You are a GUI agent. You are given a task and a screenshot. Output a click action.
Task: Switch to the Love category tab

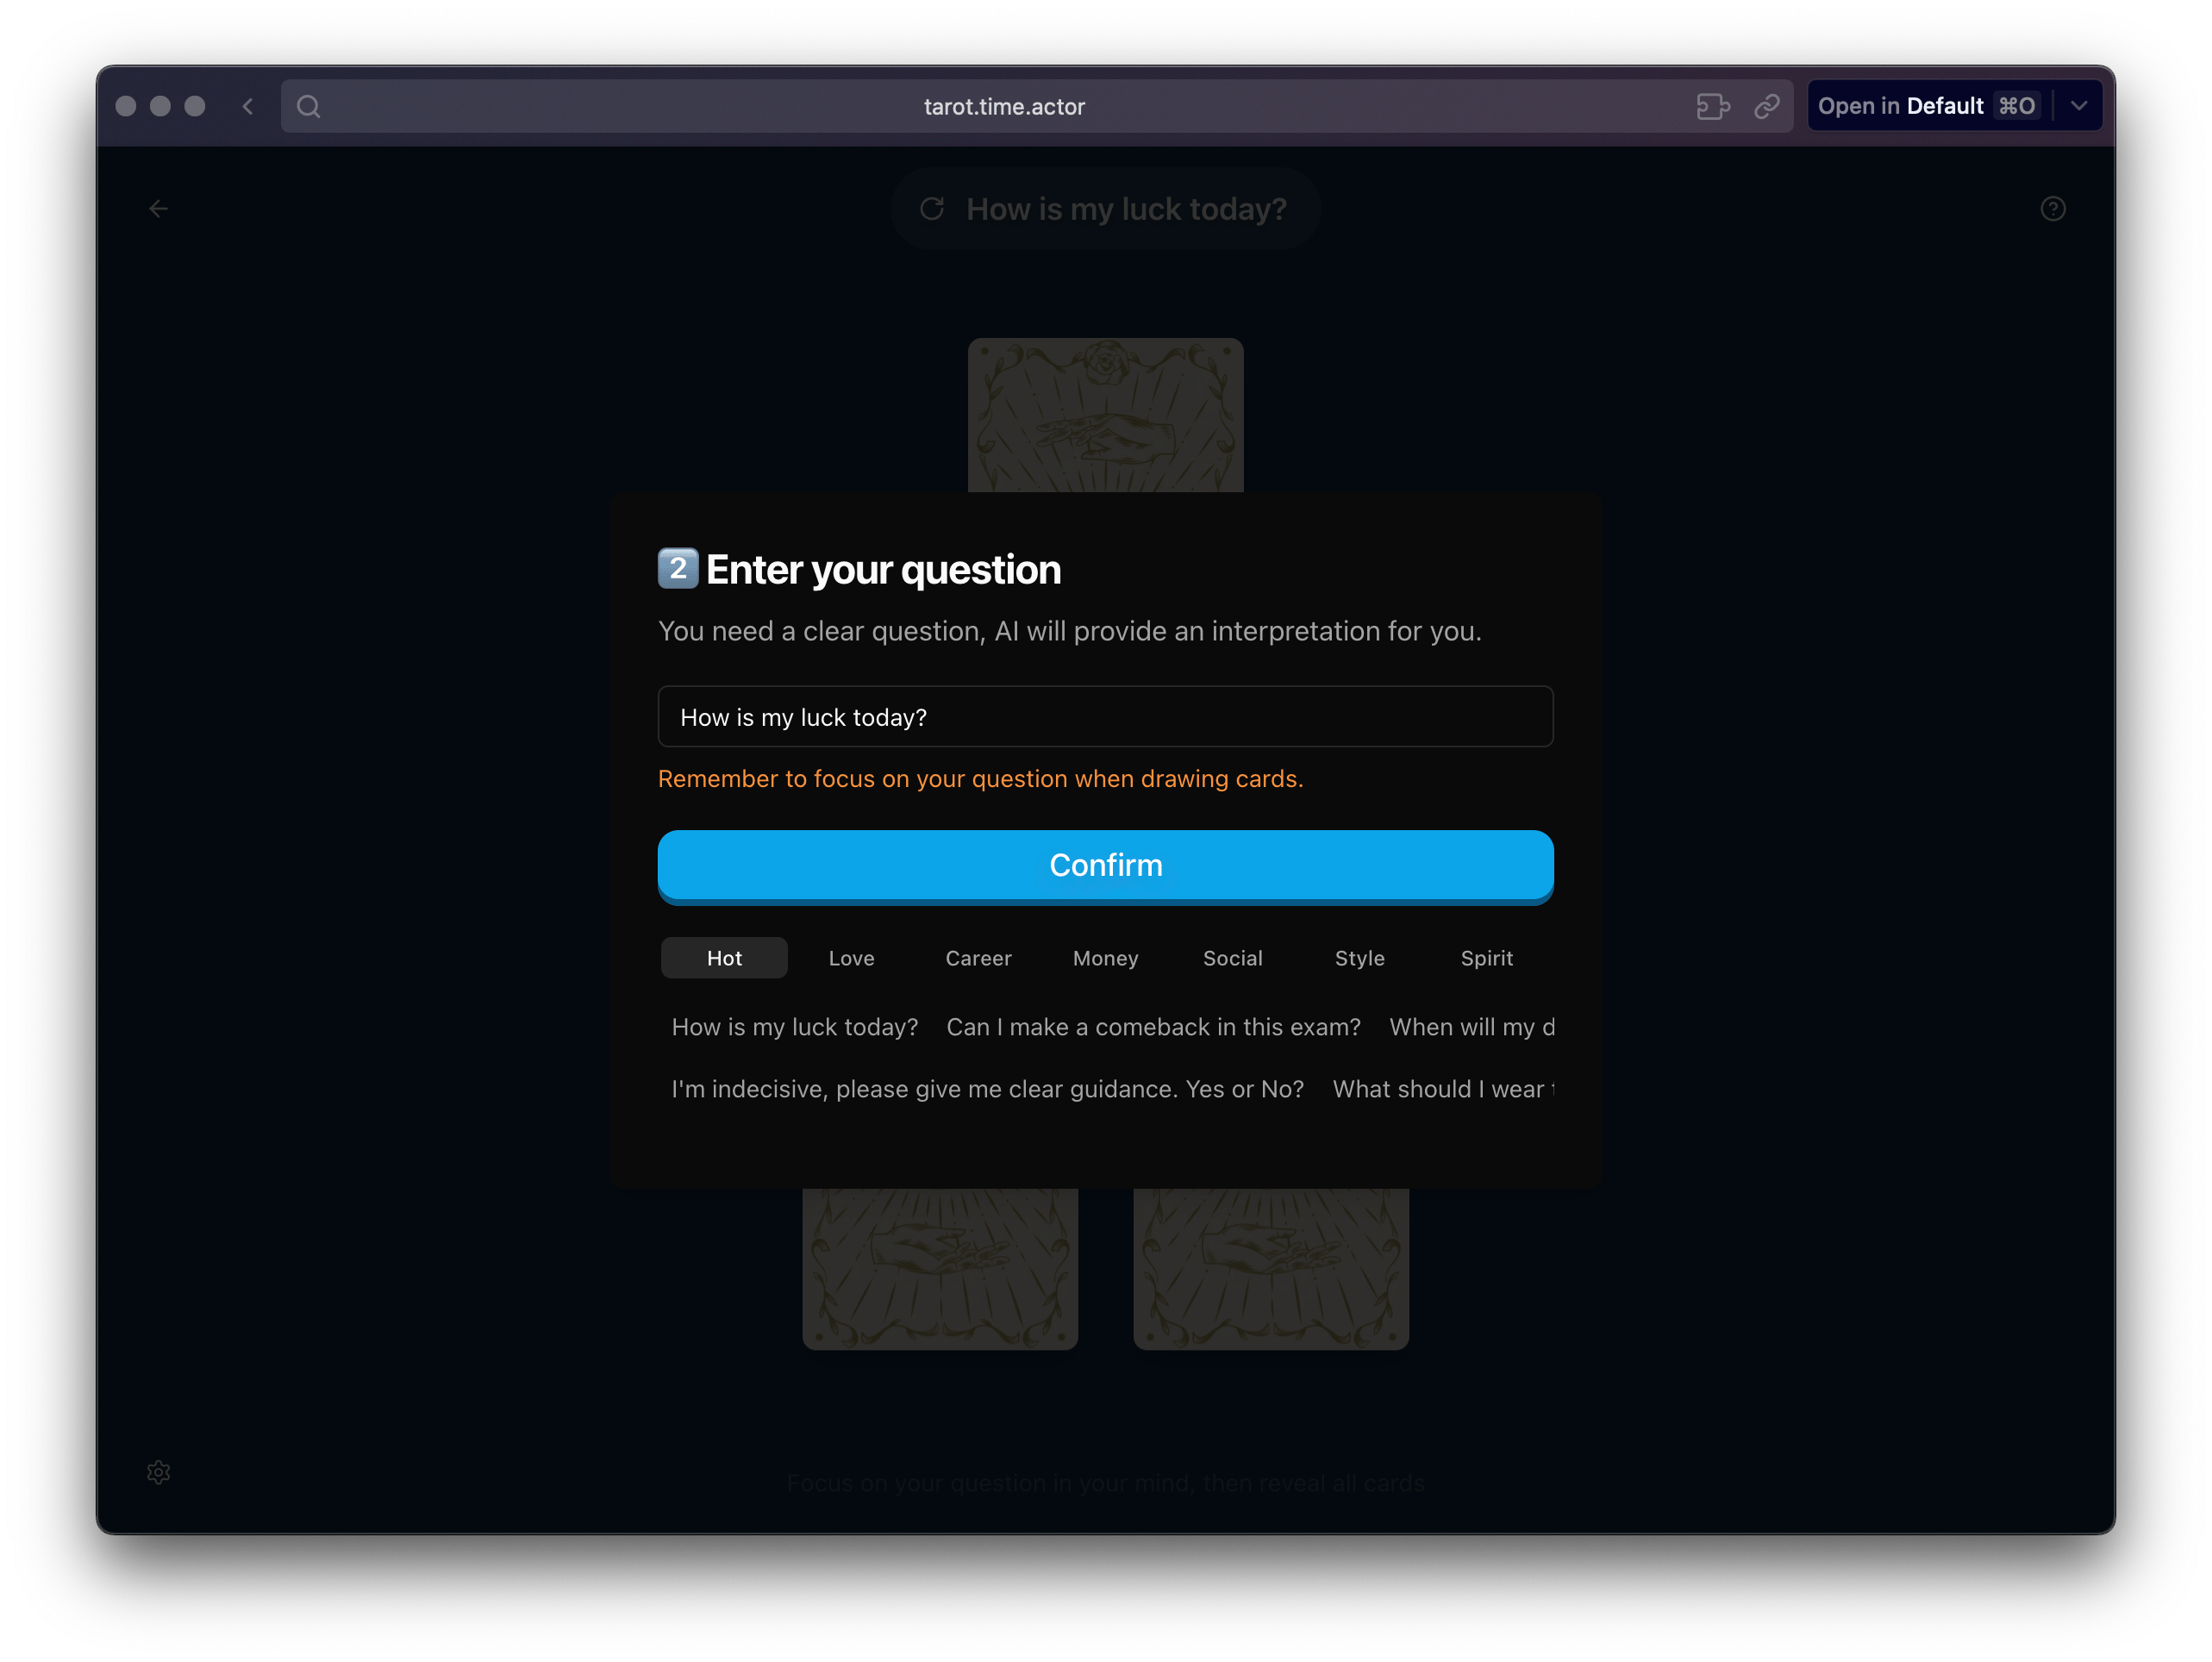tap(851, 958)
